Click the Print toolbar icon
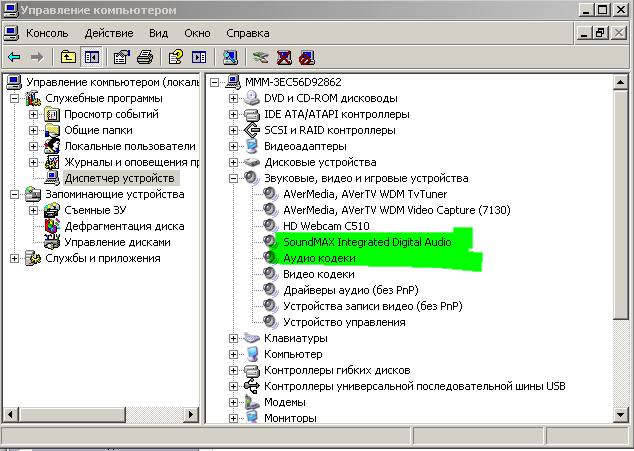Viewport: 634px width, 451px height. pos(145,57)
